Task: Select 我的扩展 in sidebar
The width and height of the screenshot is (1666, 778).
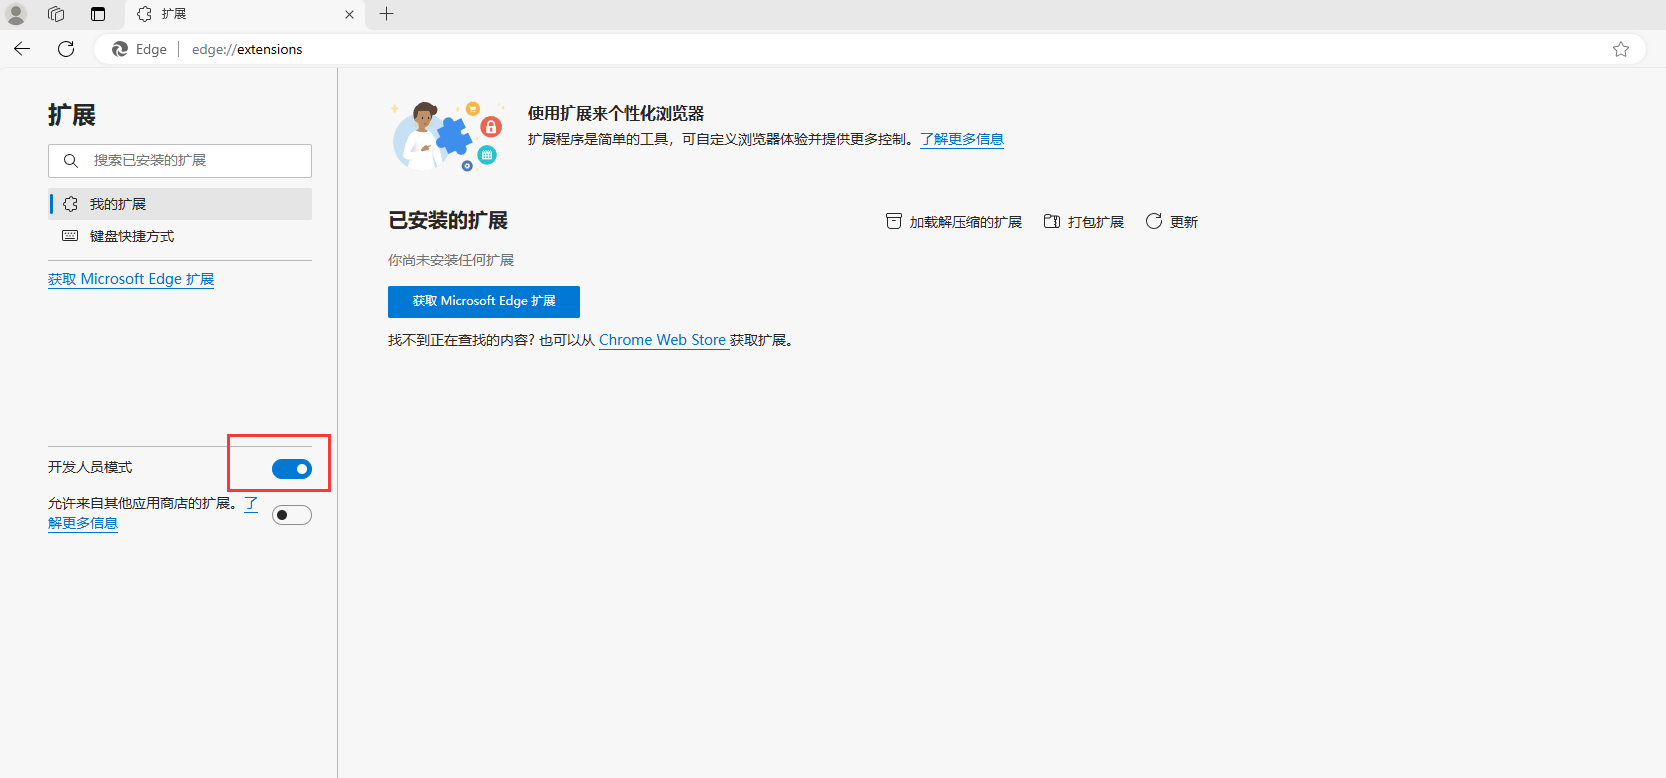Action: pos(180,204)
